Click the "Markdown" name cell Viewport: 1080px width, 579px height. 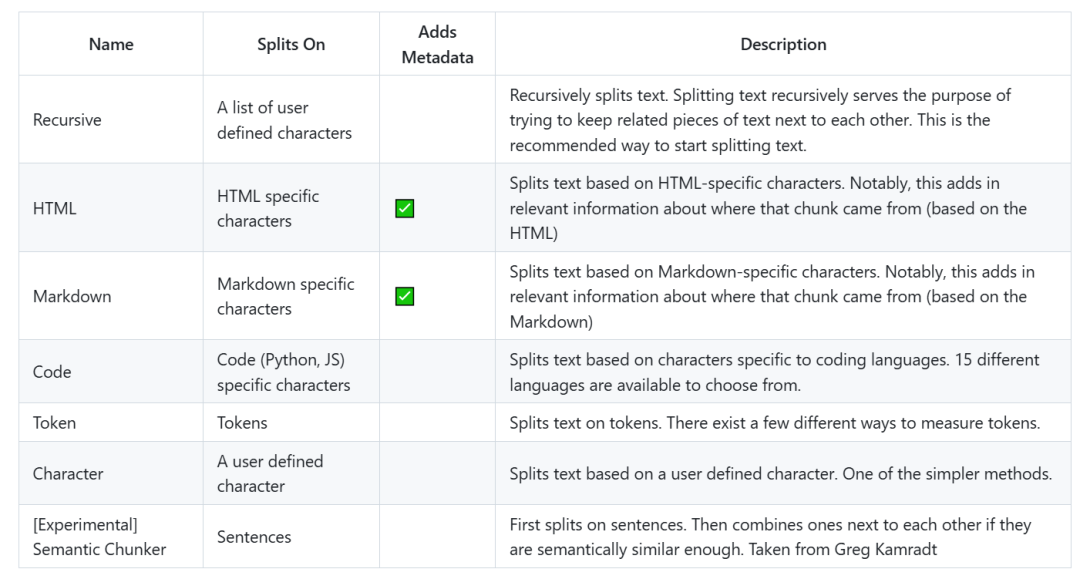point(72,296)
